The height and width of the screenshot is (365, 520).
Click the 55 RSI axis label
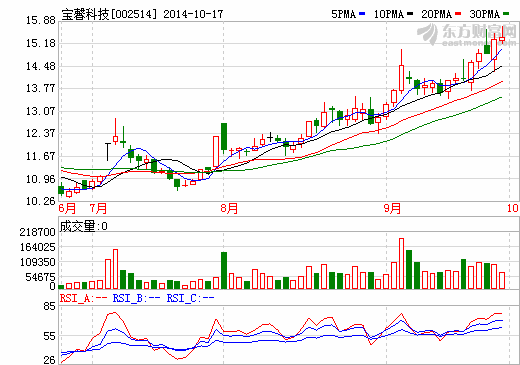pyautogui.click(x=49, y=337)
